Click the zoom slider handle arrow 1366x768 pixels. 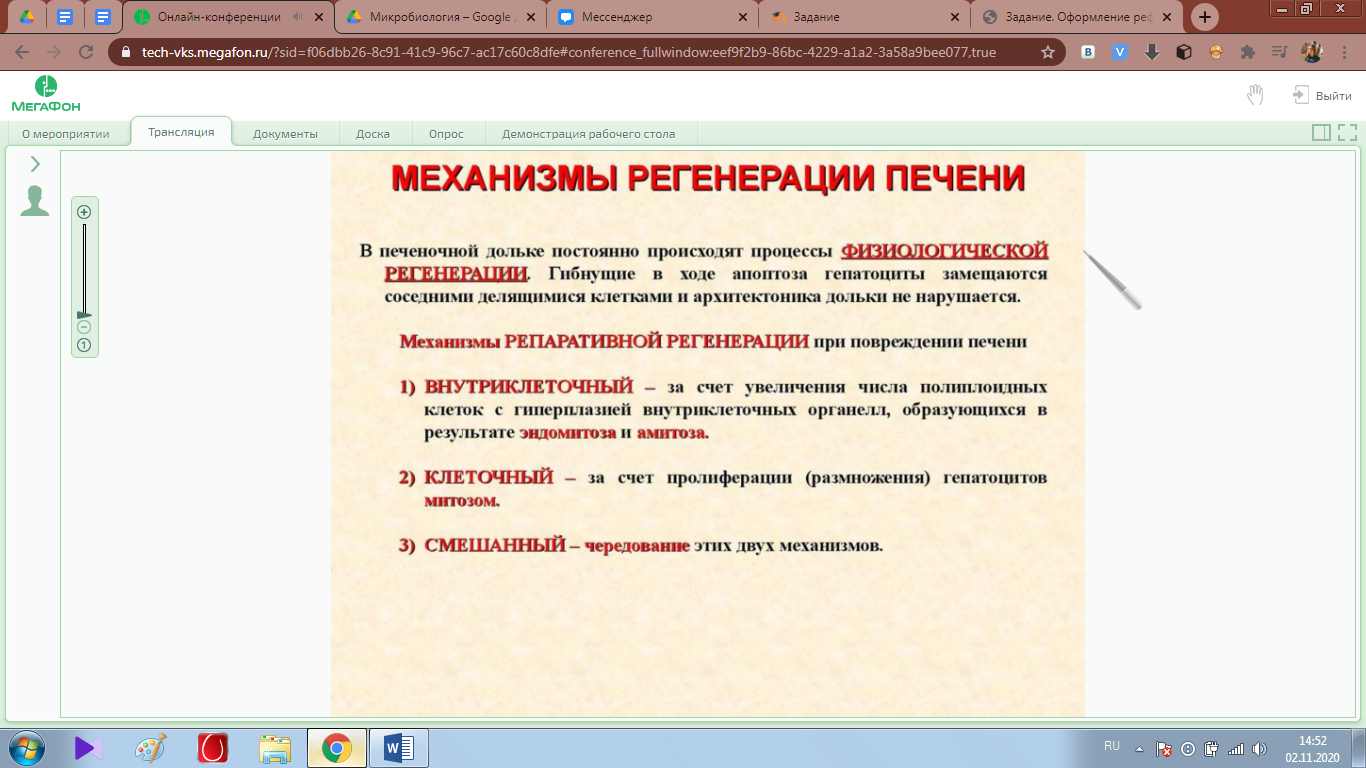84,314
